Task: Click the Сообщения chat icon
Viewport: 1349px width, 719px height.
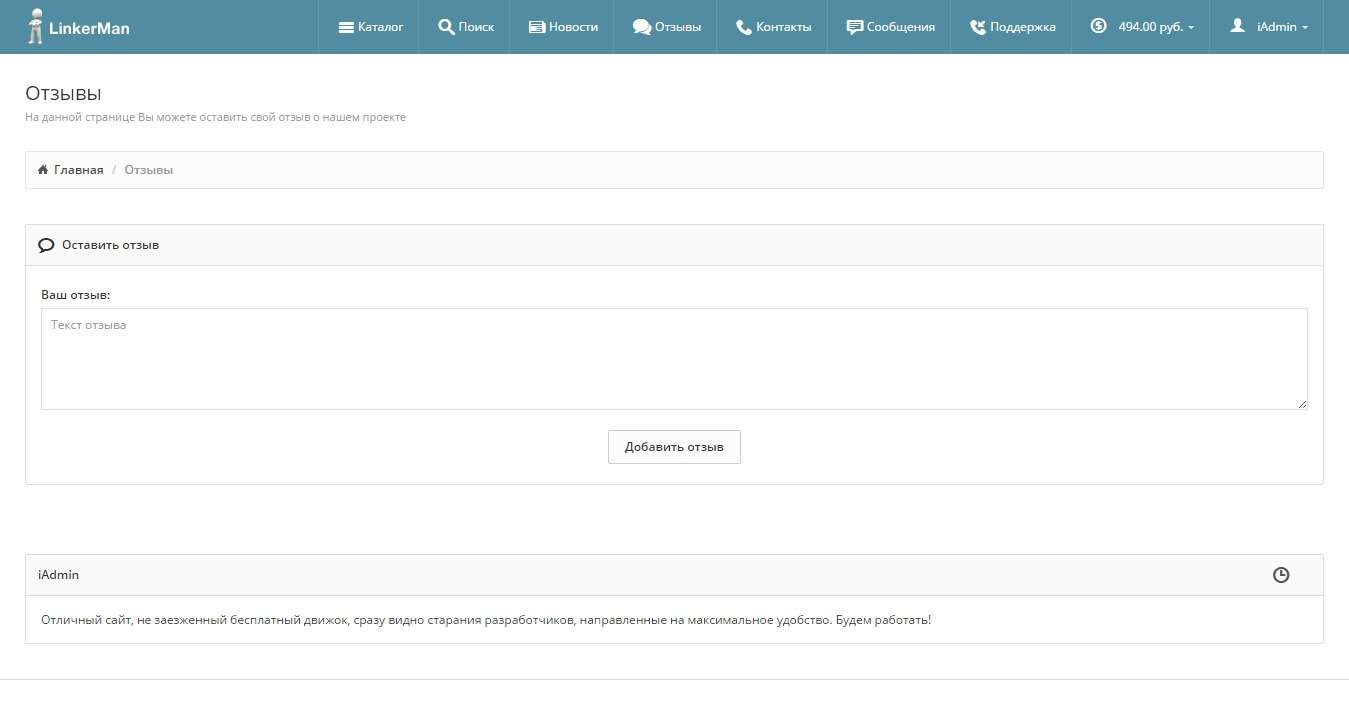Action: [x=854, y=27]
